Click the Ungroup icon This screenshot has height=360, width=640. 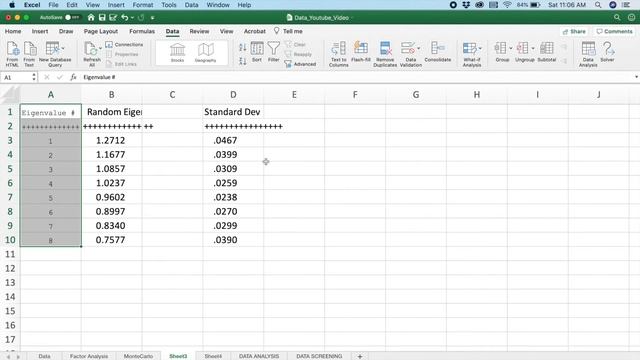point(524,51)
